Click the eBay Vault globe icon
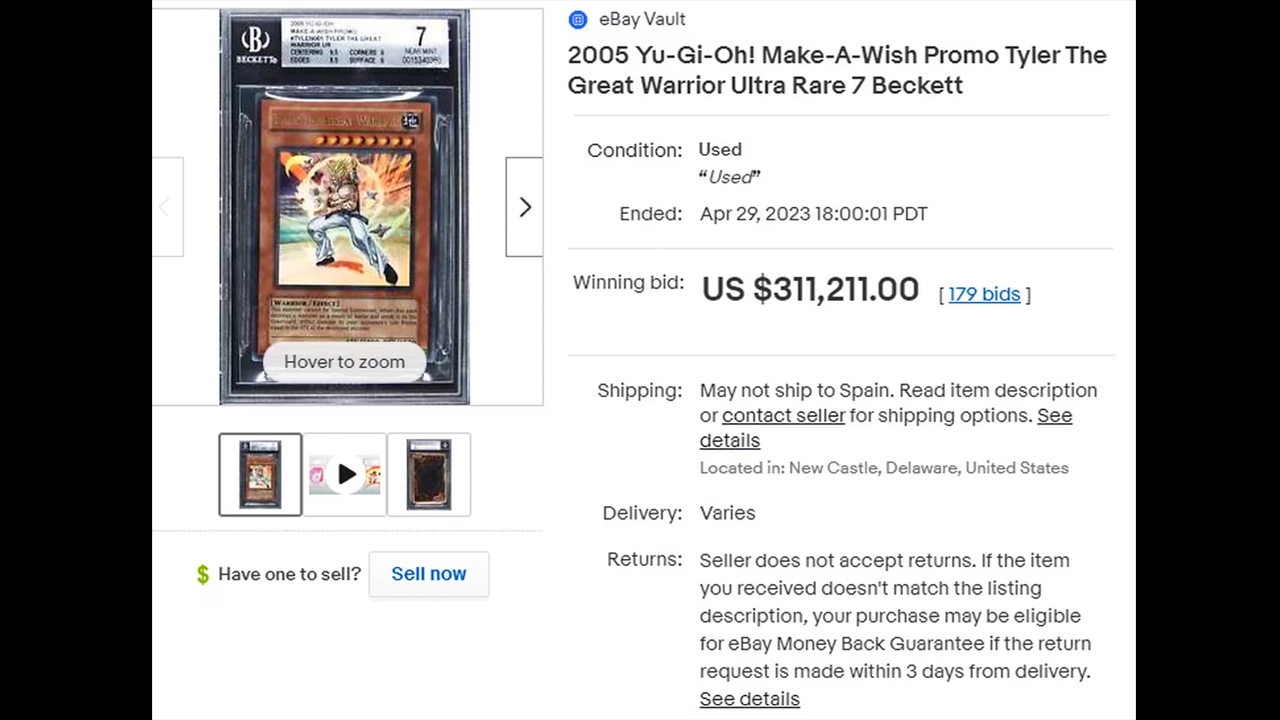The height and width of the screenshot is (720, 1280). tap(578, 19)
